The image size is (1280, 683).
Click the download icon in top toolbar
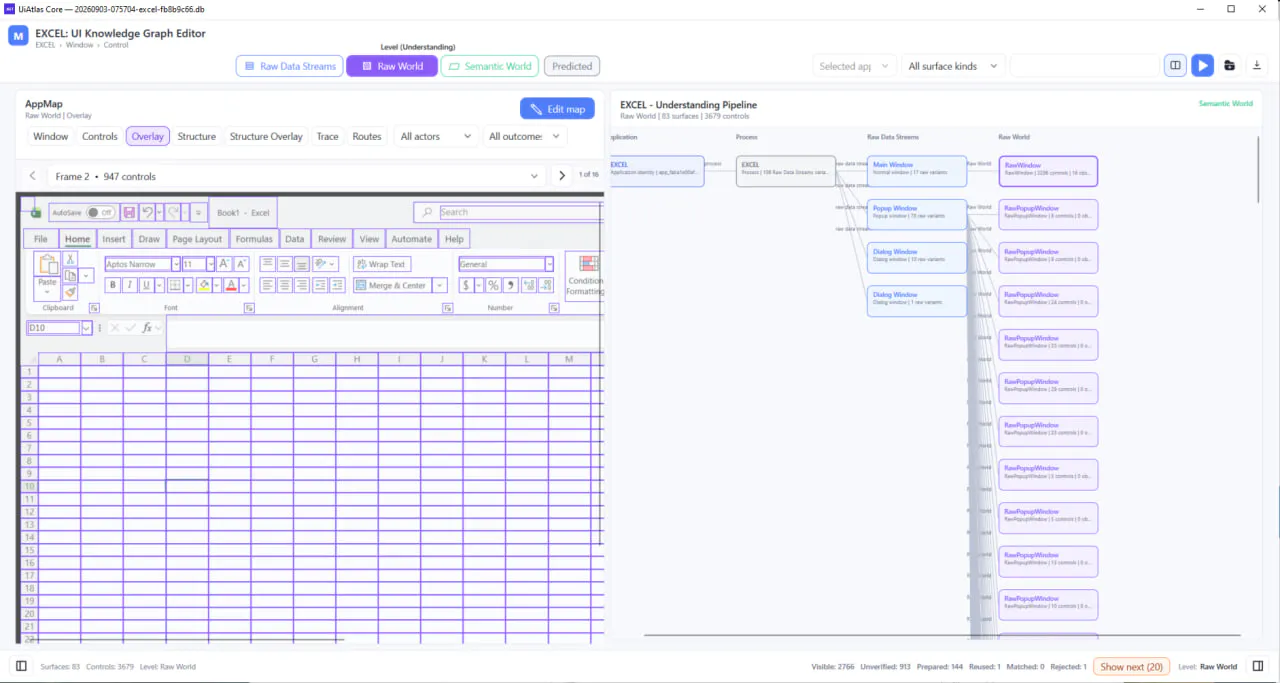pyautogui.click(x=1257, y=66)
